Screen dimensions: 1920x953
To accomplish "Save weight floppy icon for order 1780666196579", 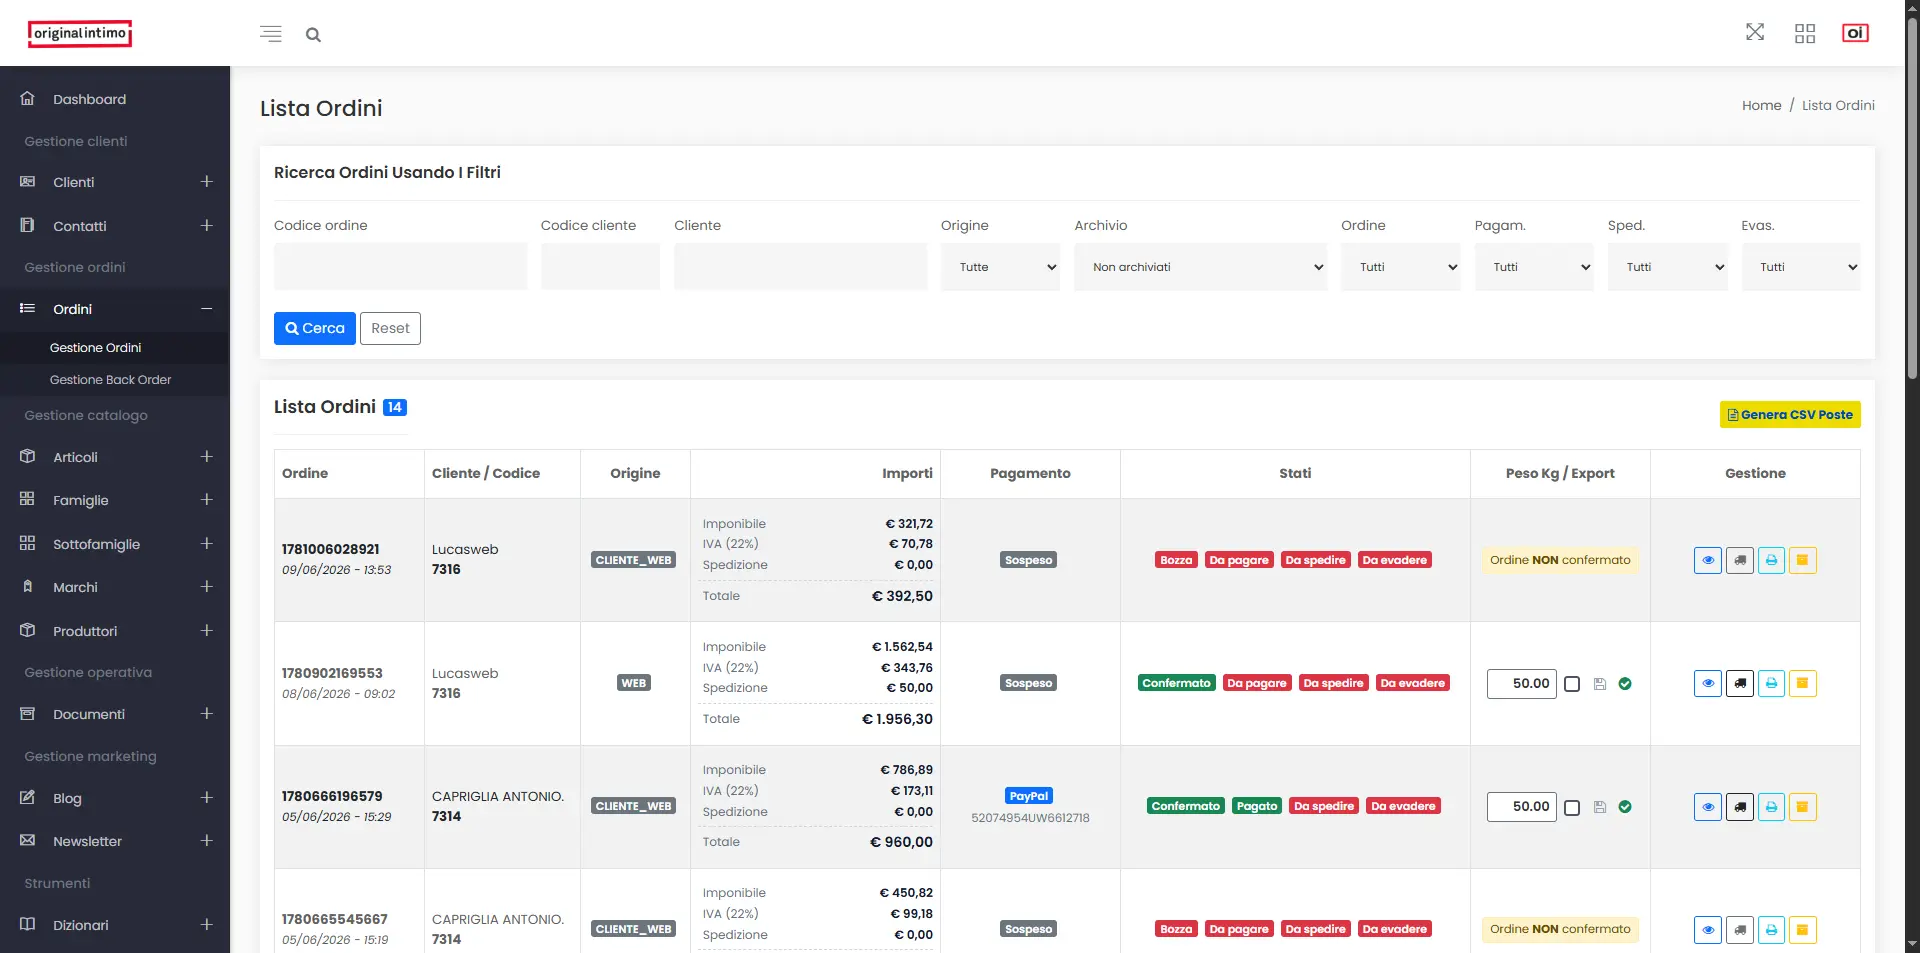I will tap(1600, 807).
